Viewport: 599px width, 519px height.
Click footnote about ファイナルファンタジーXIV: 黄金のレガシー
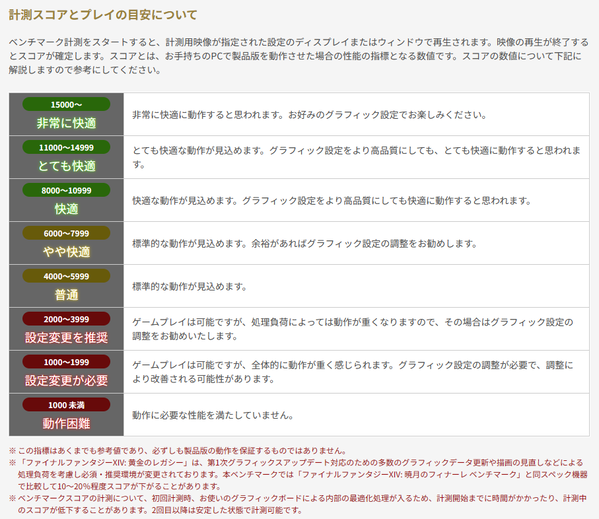tap(298, 475)
